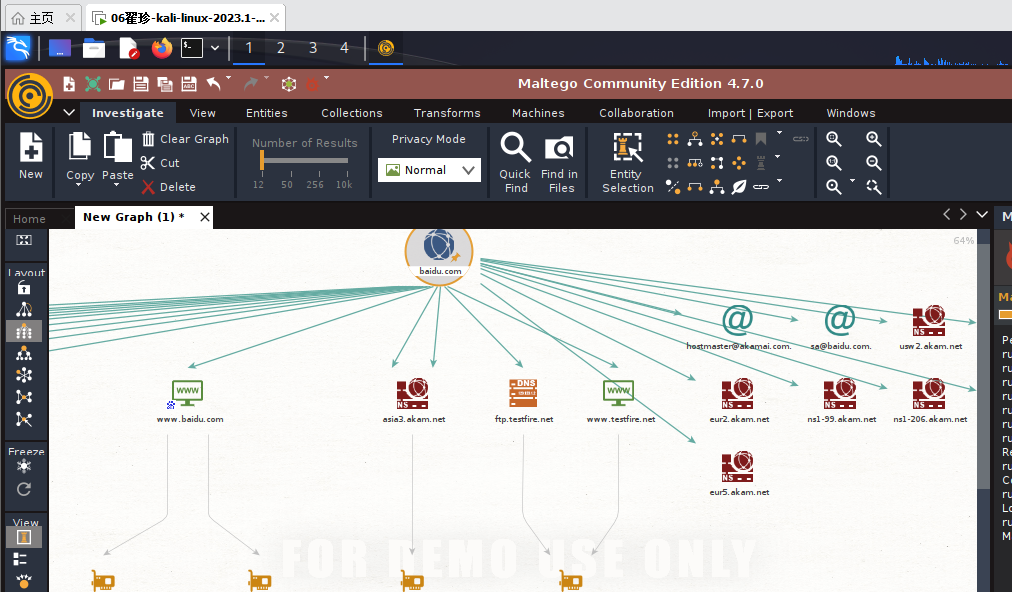Click the refresh layout icon under Freeze

pos(24,489)
